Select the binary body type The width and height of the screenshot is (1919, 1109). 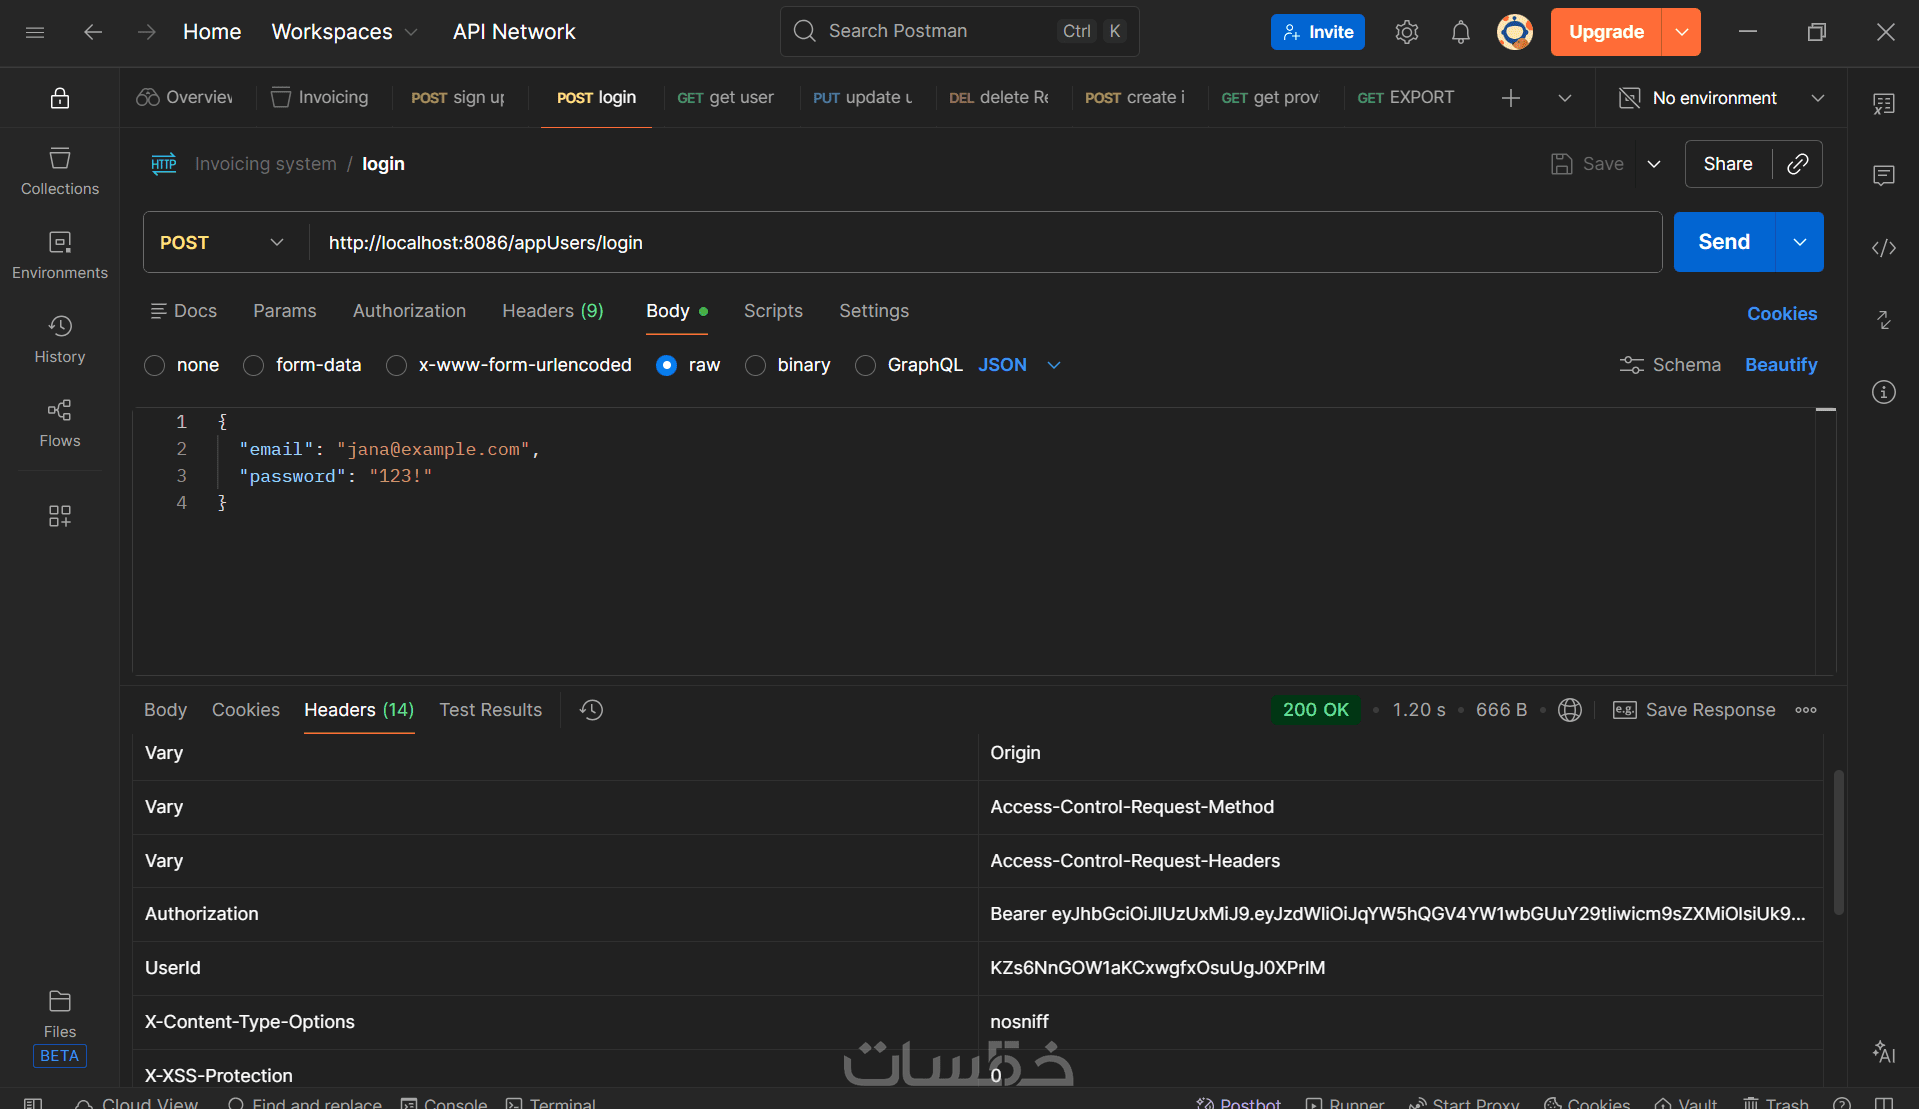click(x=756, y=366)
